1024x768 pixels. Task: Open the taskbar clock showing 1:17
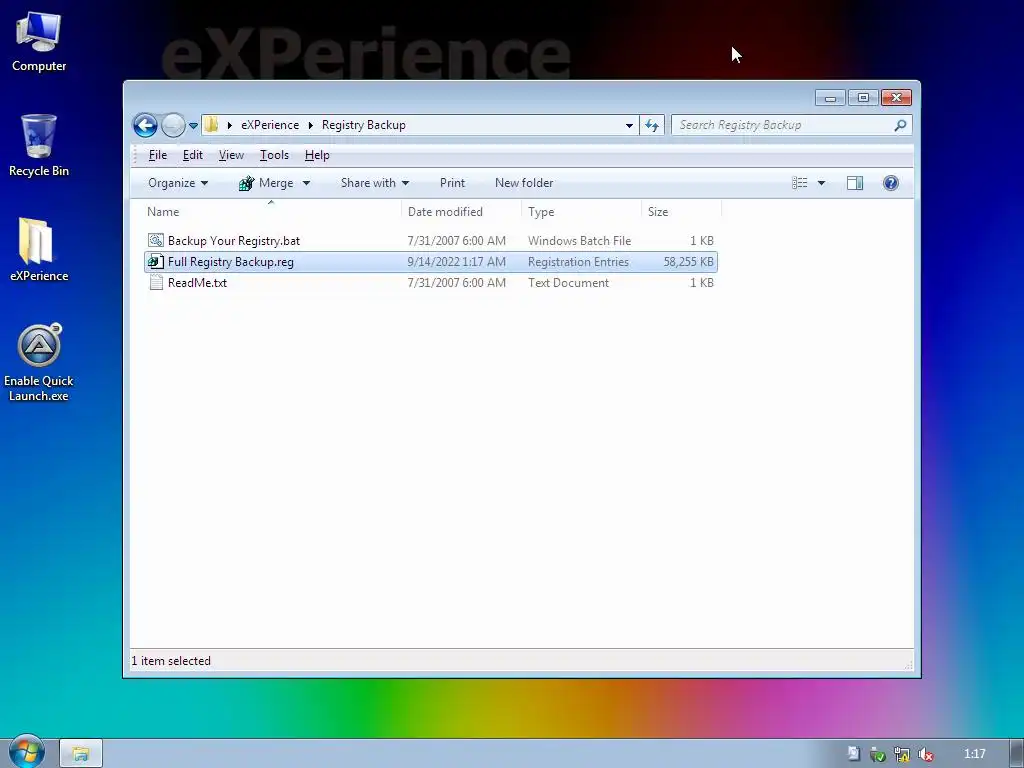(974, 754)
